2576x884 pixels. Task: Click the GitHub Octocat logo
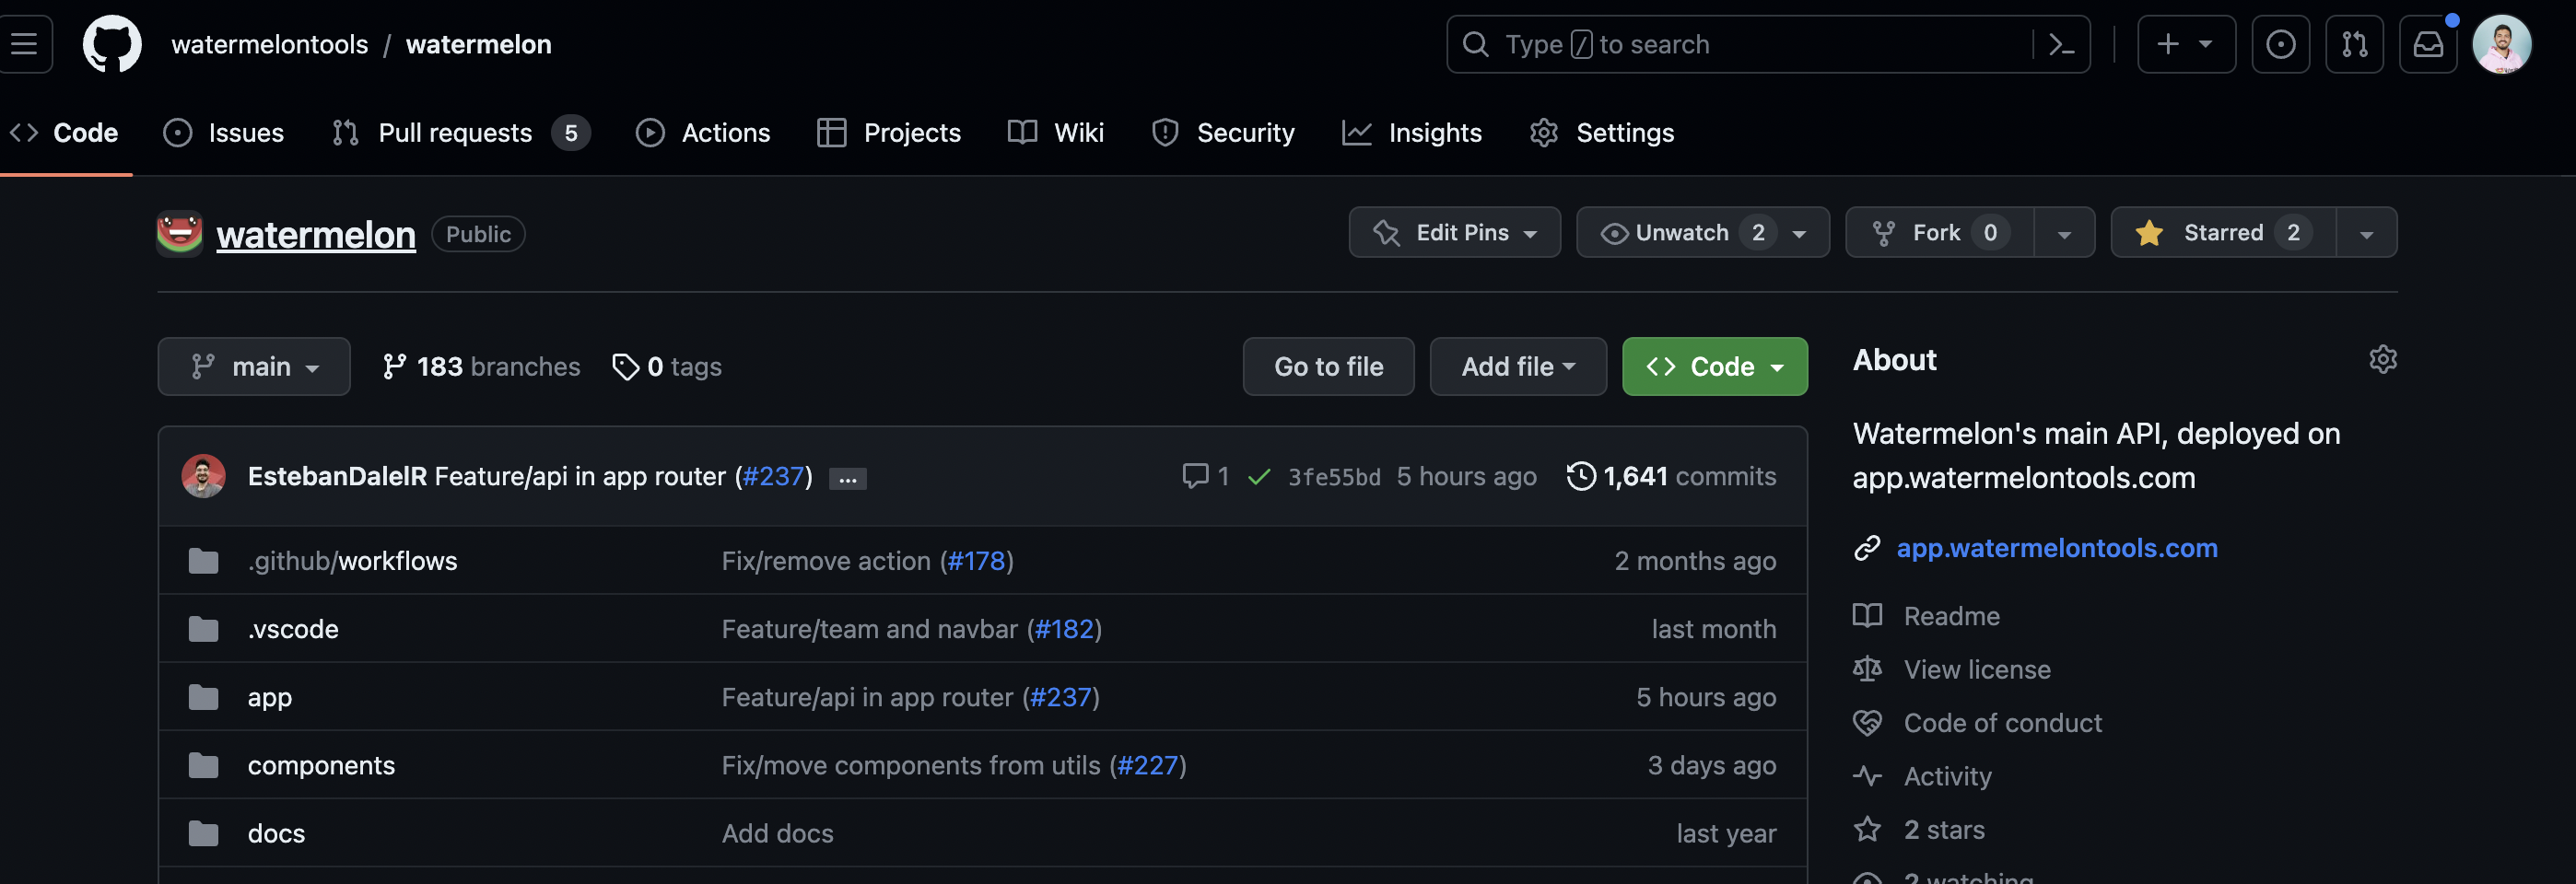tap(111, 44)
